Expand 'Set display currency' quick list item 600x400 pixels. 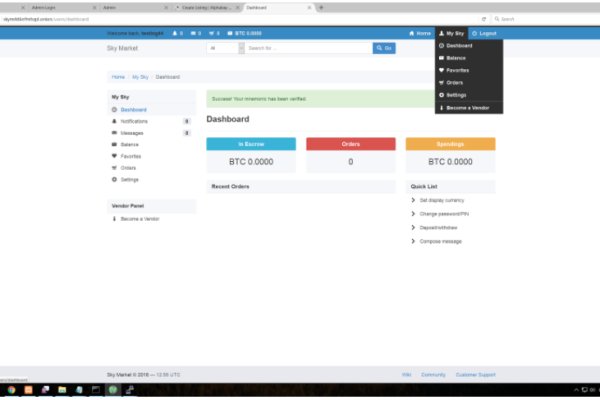414,200
